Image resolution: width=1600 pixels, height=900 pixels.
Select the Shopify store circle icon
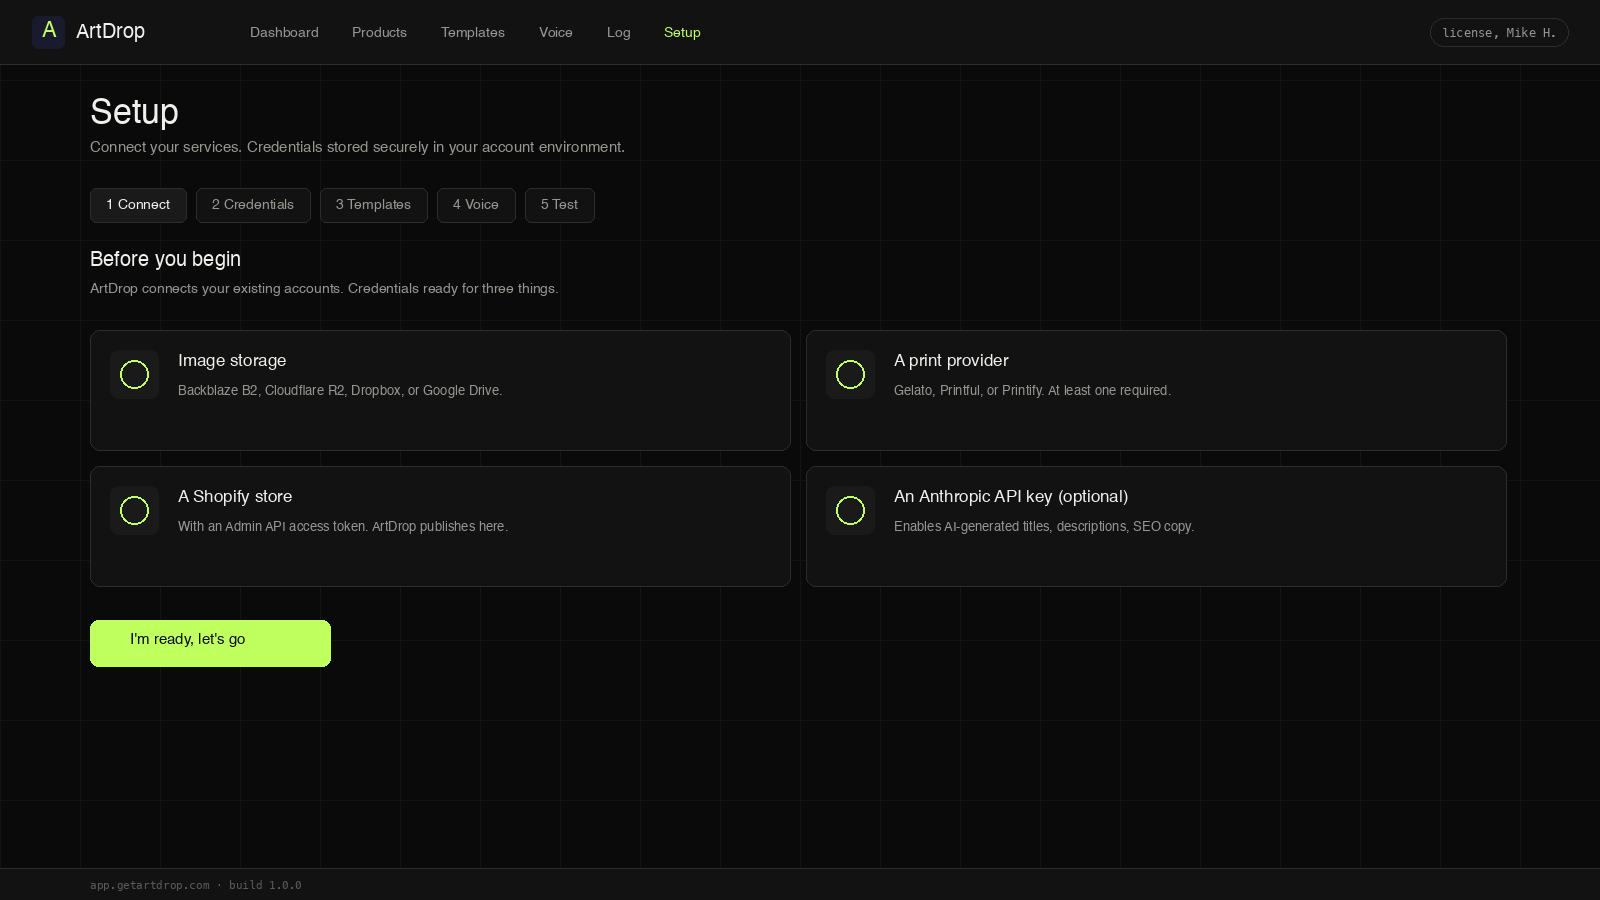coord(134,510)
